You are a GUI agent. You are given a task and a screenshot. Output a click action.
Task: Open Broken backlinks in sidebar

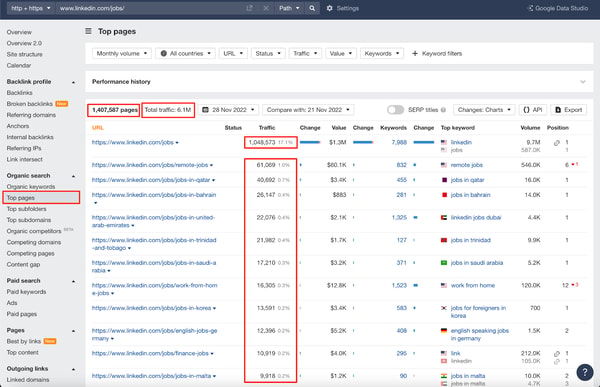point(29,104)
